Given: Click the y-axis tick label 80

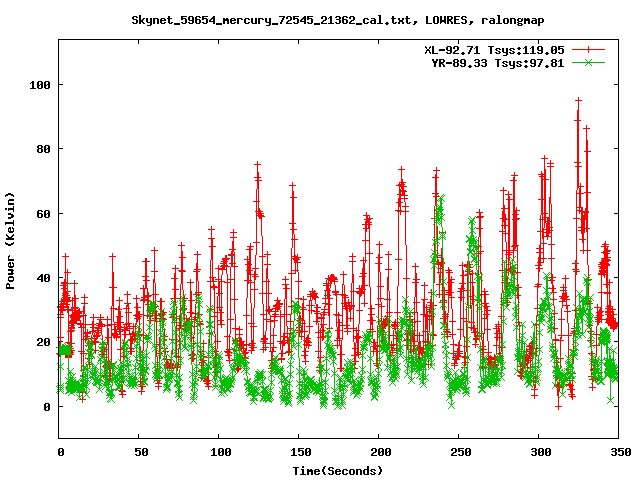Looking at the screenshot, I should coord(44,149).
